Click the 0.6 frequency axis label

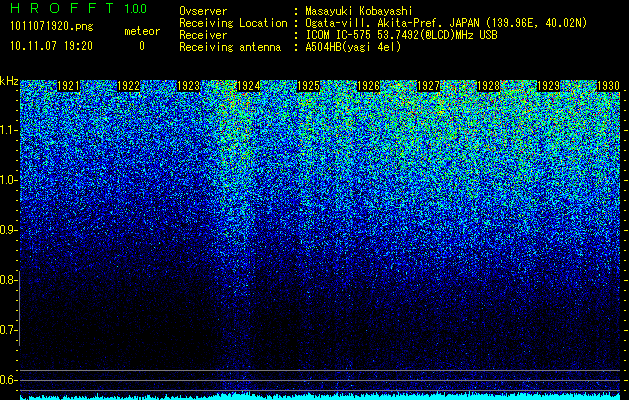pyautogui.click(x=8, y=380)
